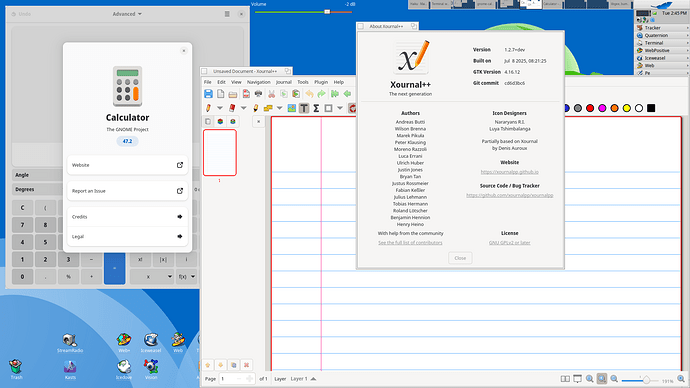Image resolution: width=690 pixels, height=388 pixels.
Task: Open the Edit menu
Action: (x=221, y=82)
